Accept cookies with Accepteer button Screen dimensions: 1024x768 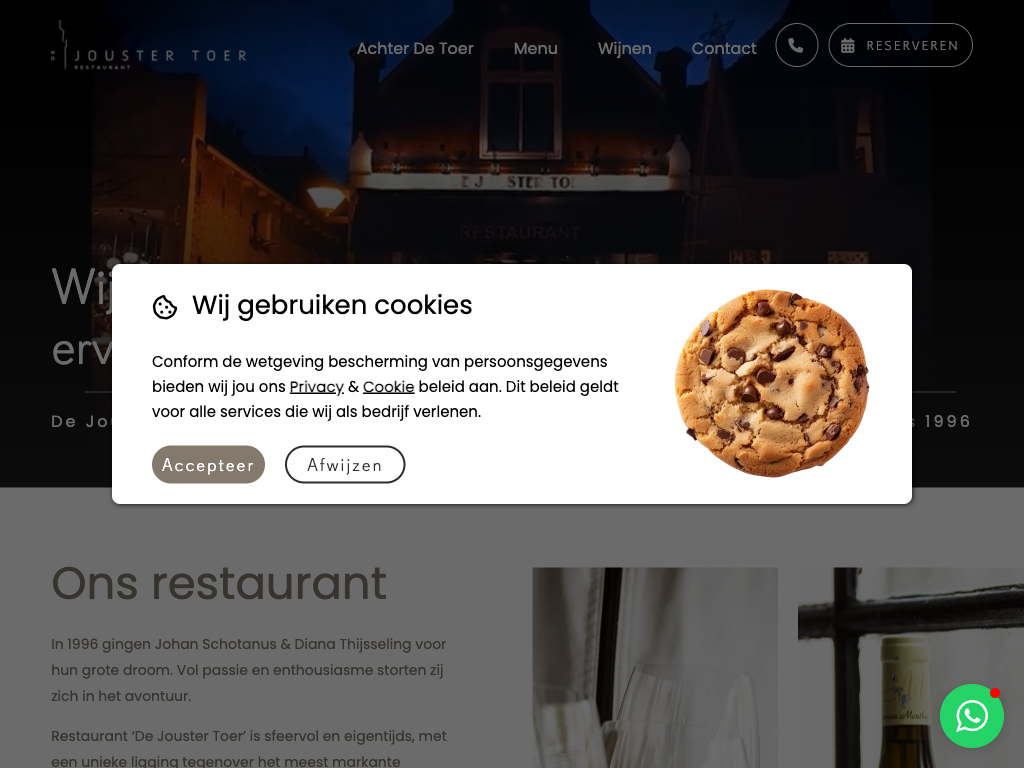coord(208,464)
